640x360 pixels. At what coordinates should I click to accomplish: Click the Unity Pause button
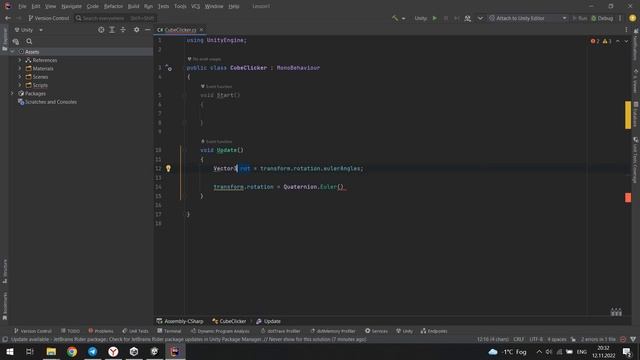click(446, 18)
